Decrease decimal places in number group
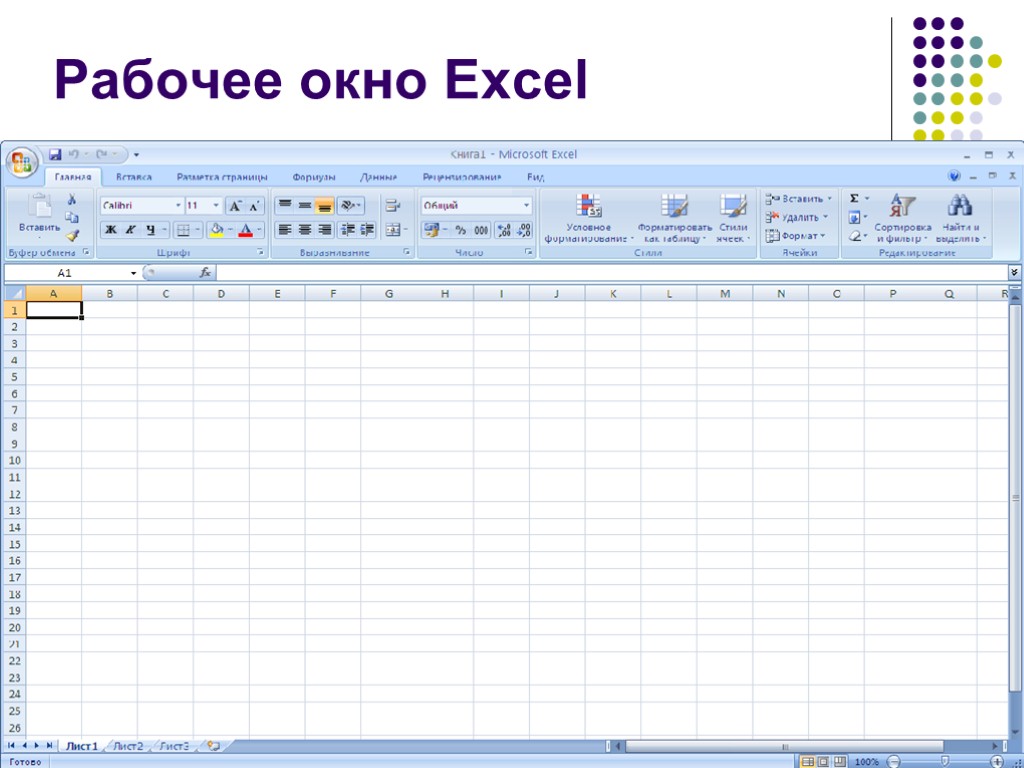Screen dimensions: 1024x768 tap(524, 229)
